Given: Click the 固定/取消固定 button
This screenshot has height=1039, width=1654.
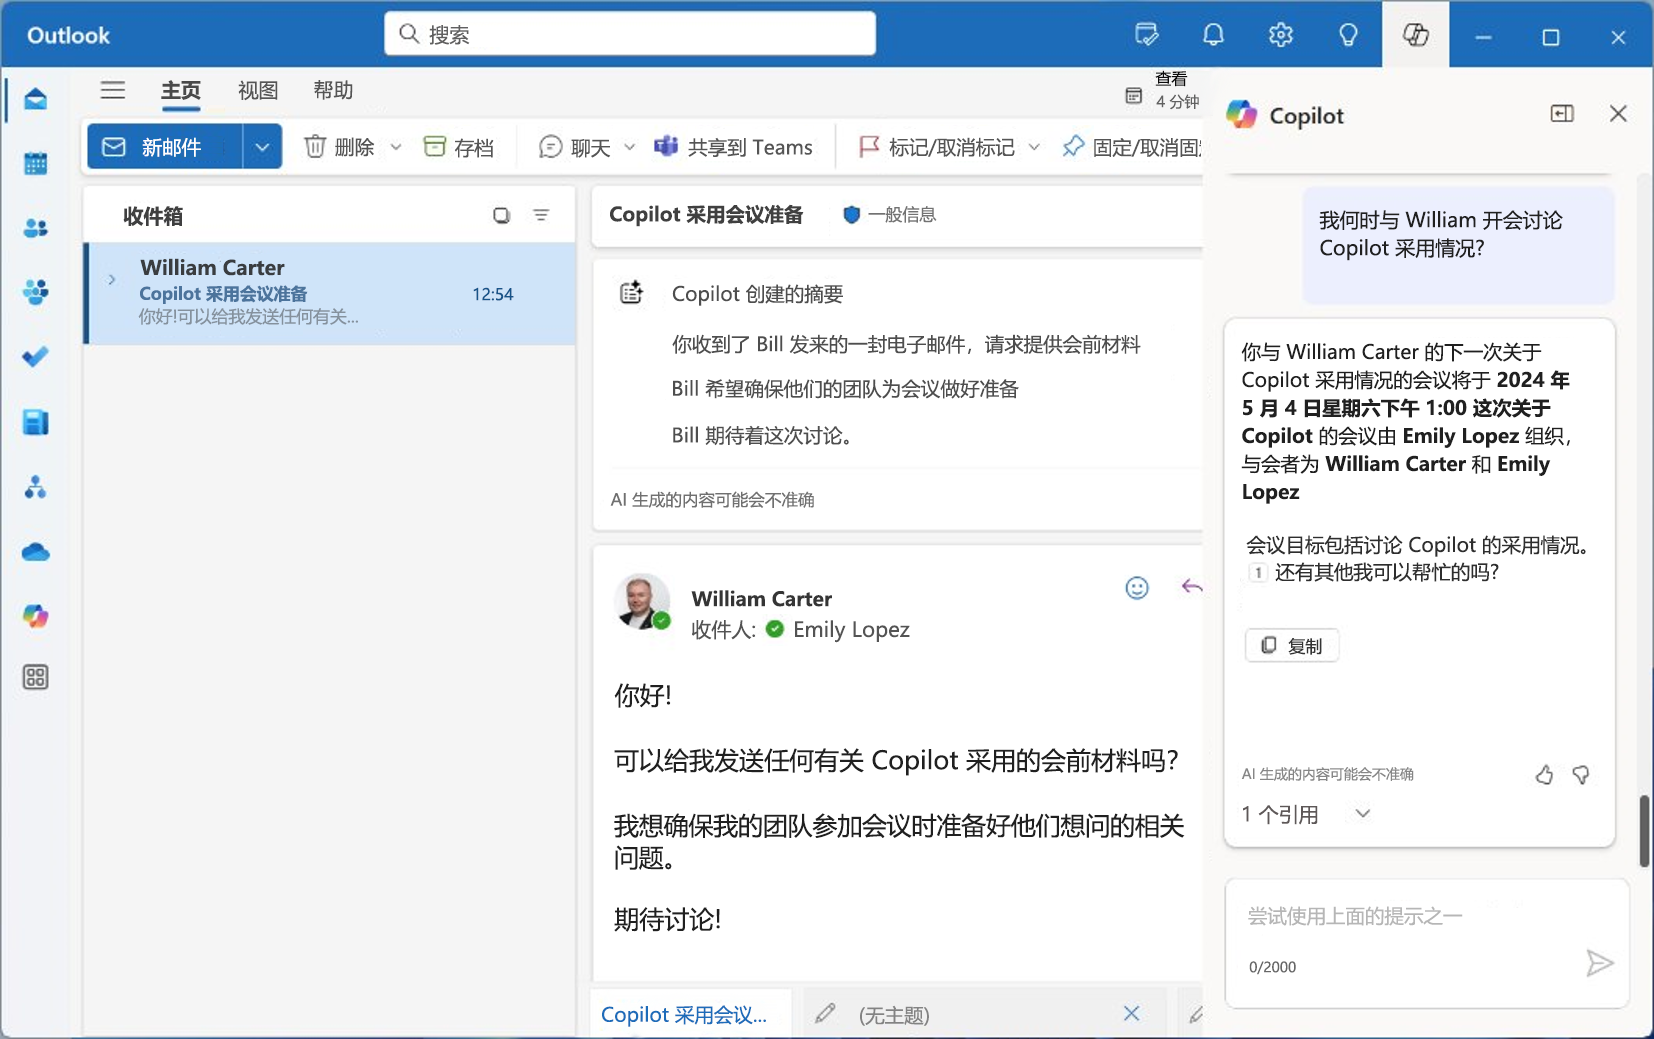Looking at the screenshot, I should click(x=1132, y=147).
